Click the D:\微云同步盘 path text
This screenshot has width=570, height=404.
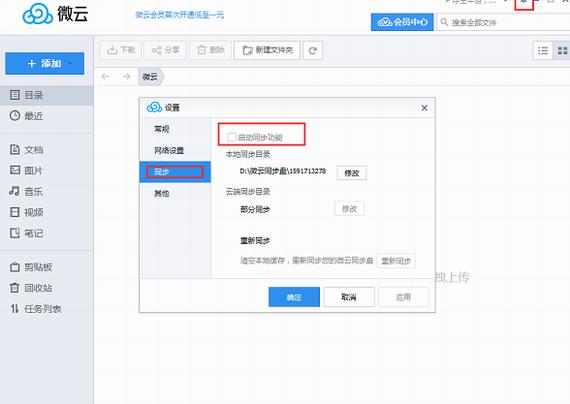coord(283,171)
